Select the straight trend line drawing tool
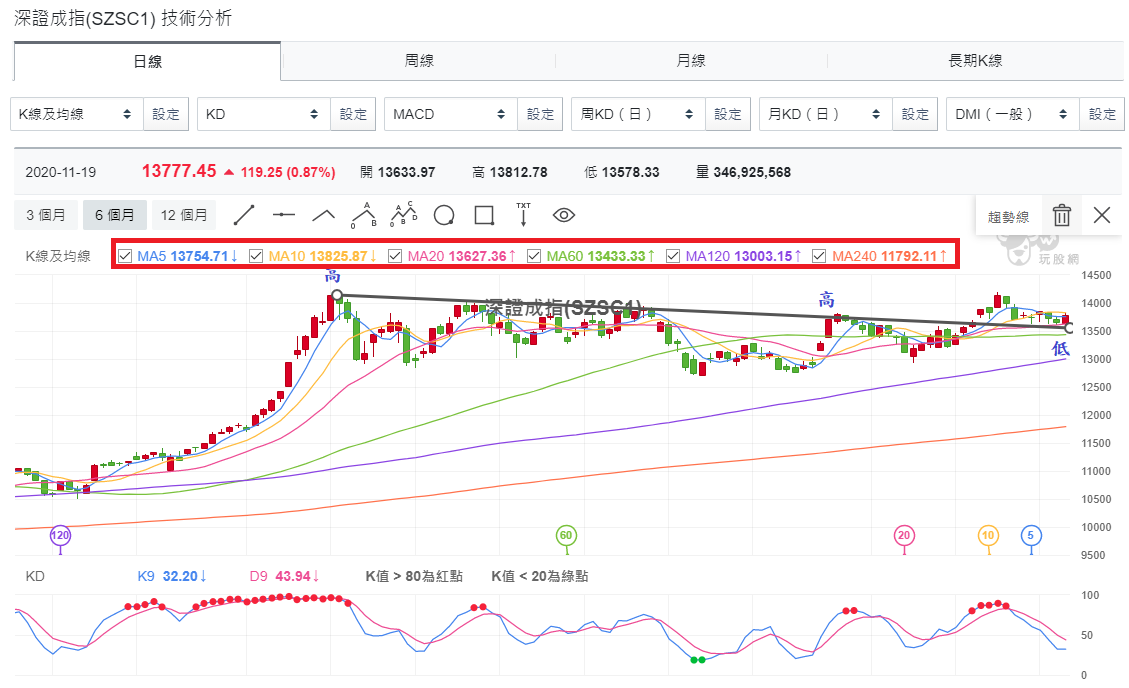Image resolution: width=1129 pixels, height=688 pixels. 244,214
